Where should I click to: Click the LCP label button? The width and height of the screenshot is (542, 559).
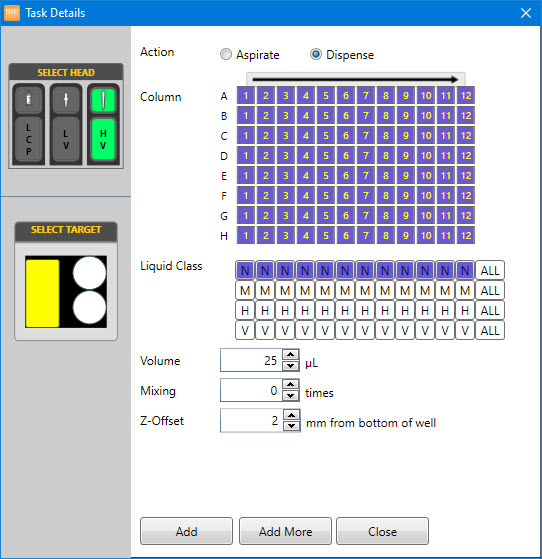click(x=29, y=139)
